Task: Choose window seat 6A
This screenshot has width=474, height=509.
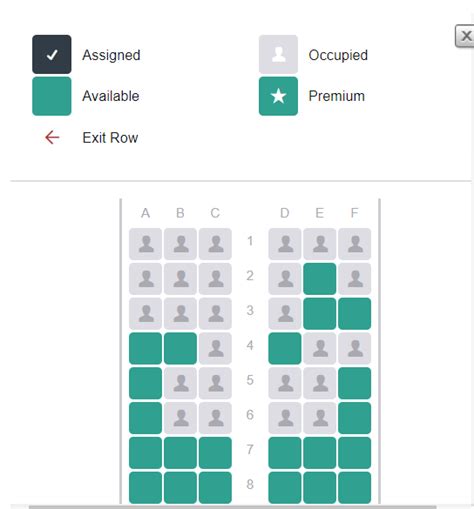Action: pos(145,418)
